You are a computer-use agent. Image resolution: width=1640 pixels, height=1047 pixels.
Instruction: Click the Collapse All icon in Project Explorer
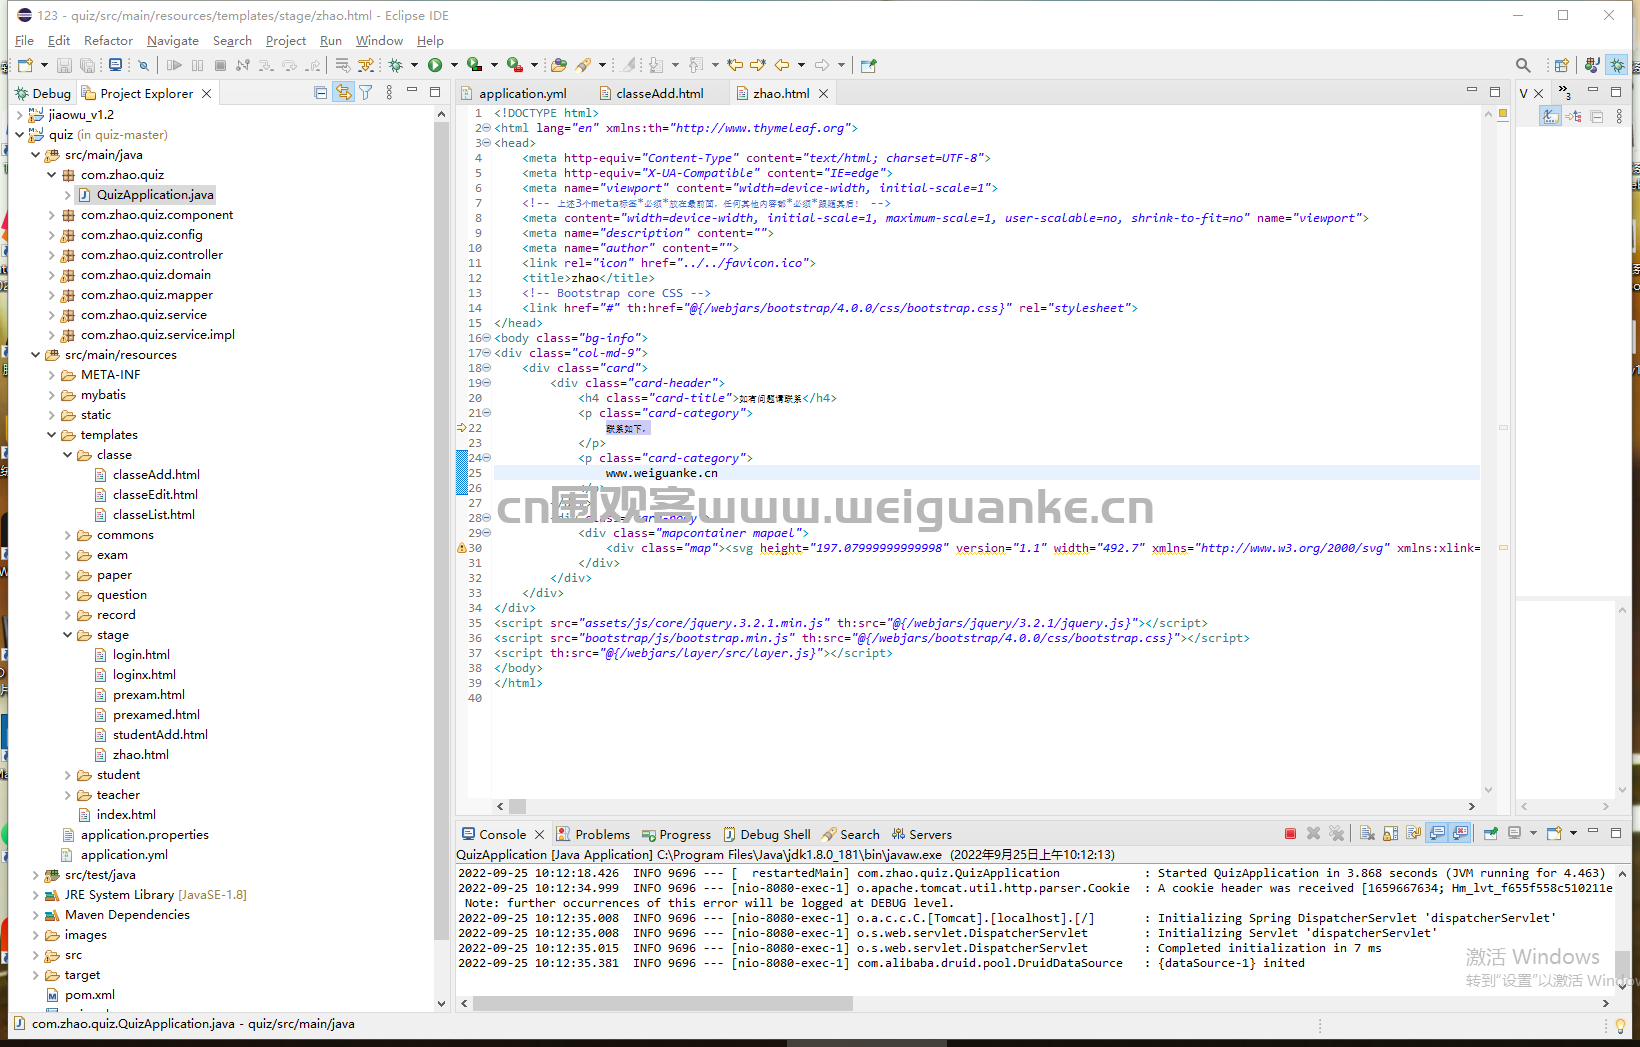point(321,93)
